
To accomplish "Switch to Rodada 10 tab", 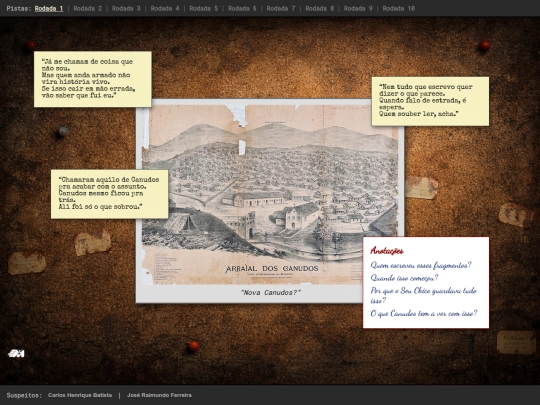I will 398,8.
